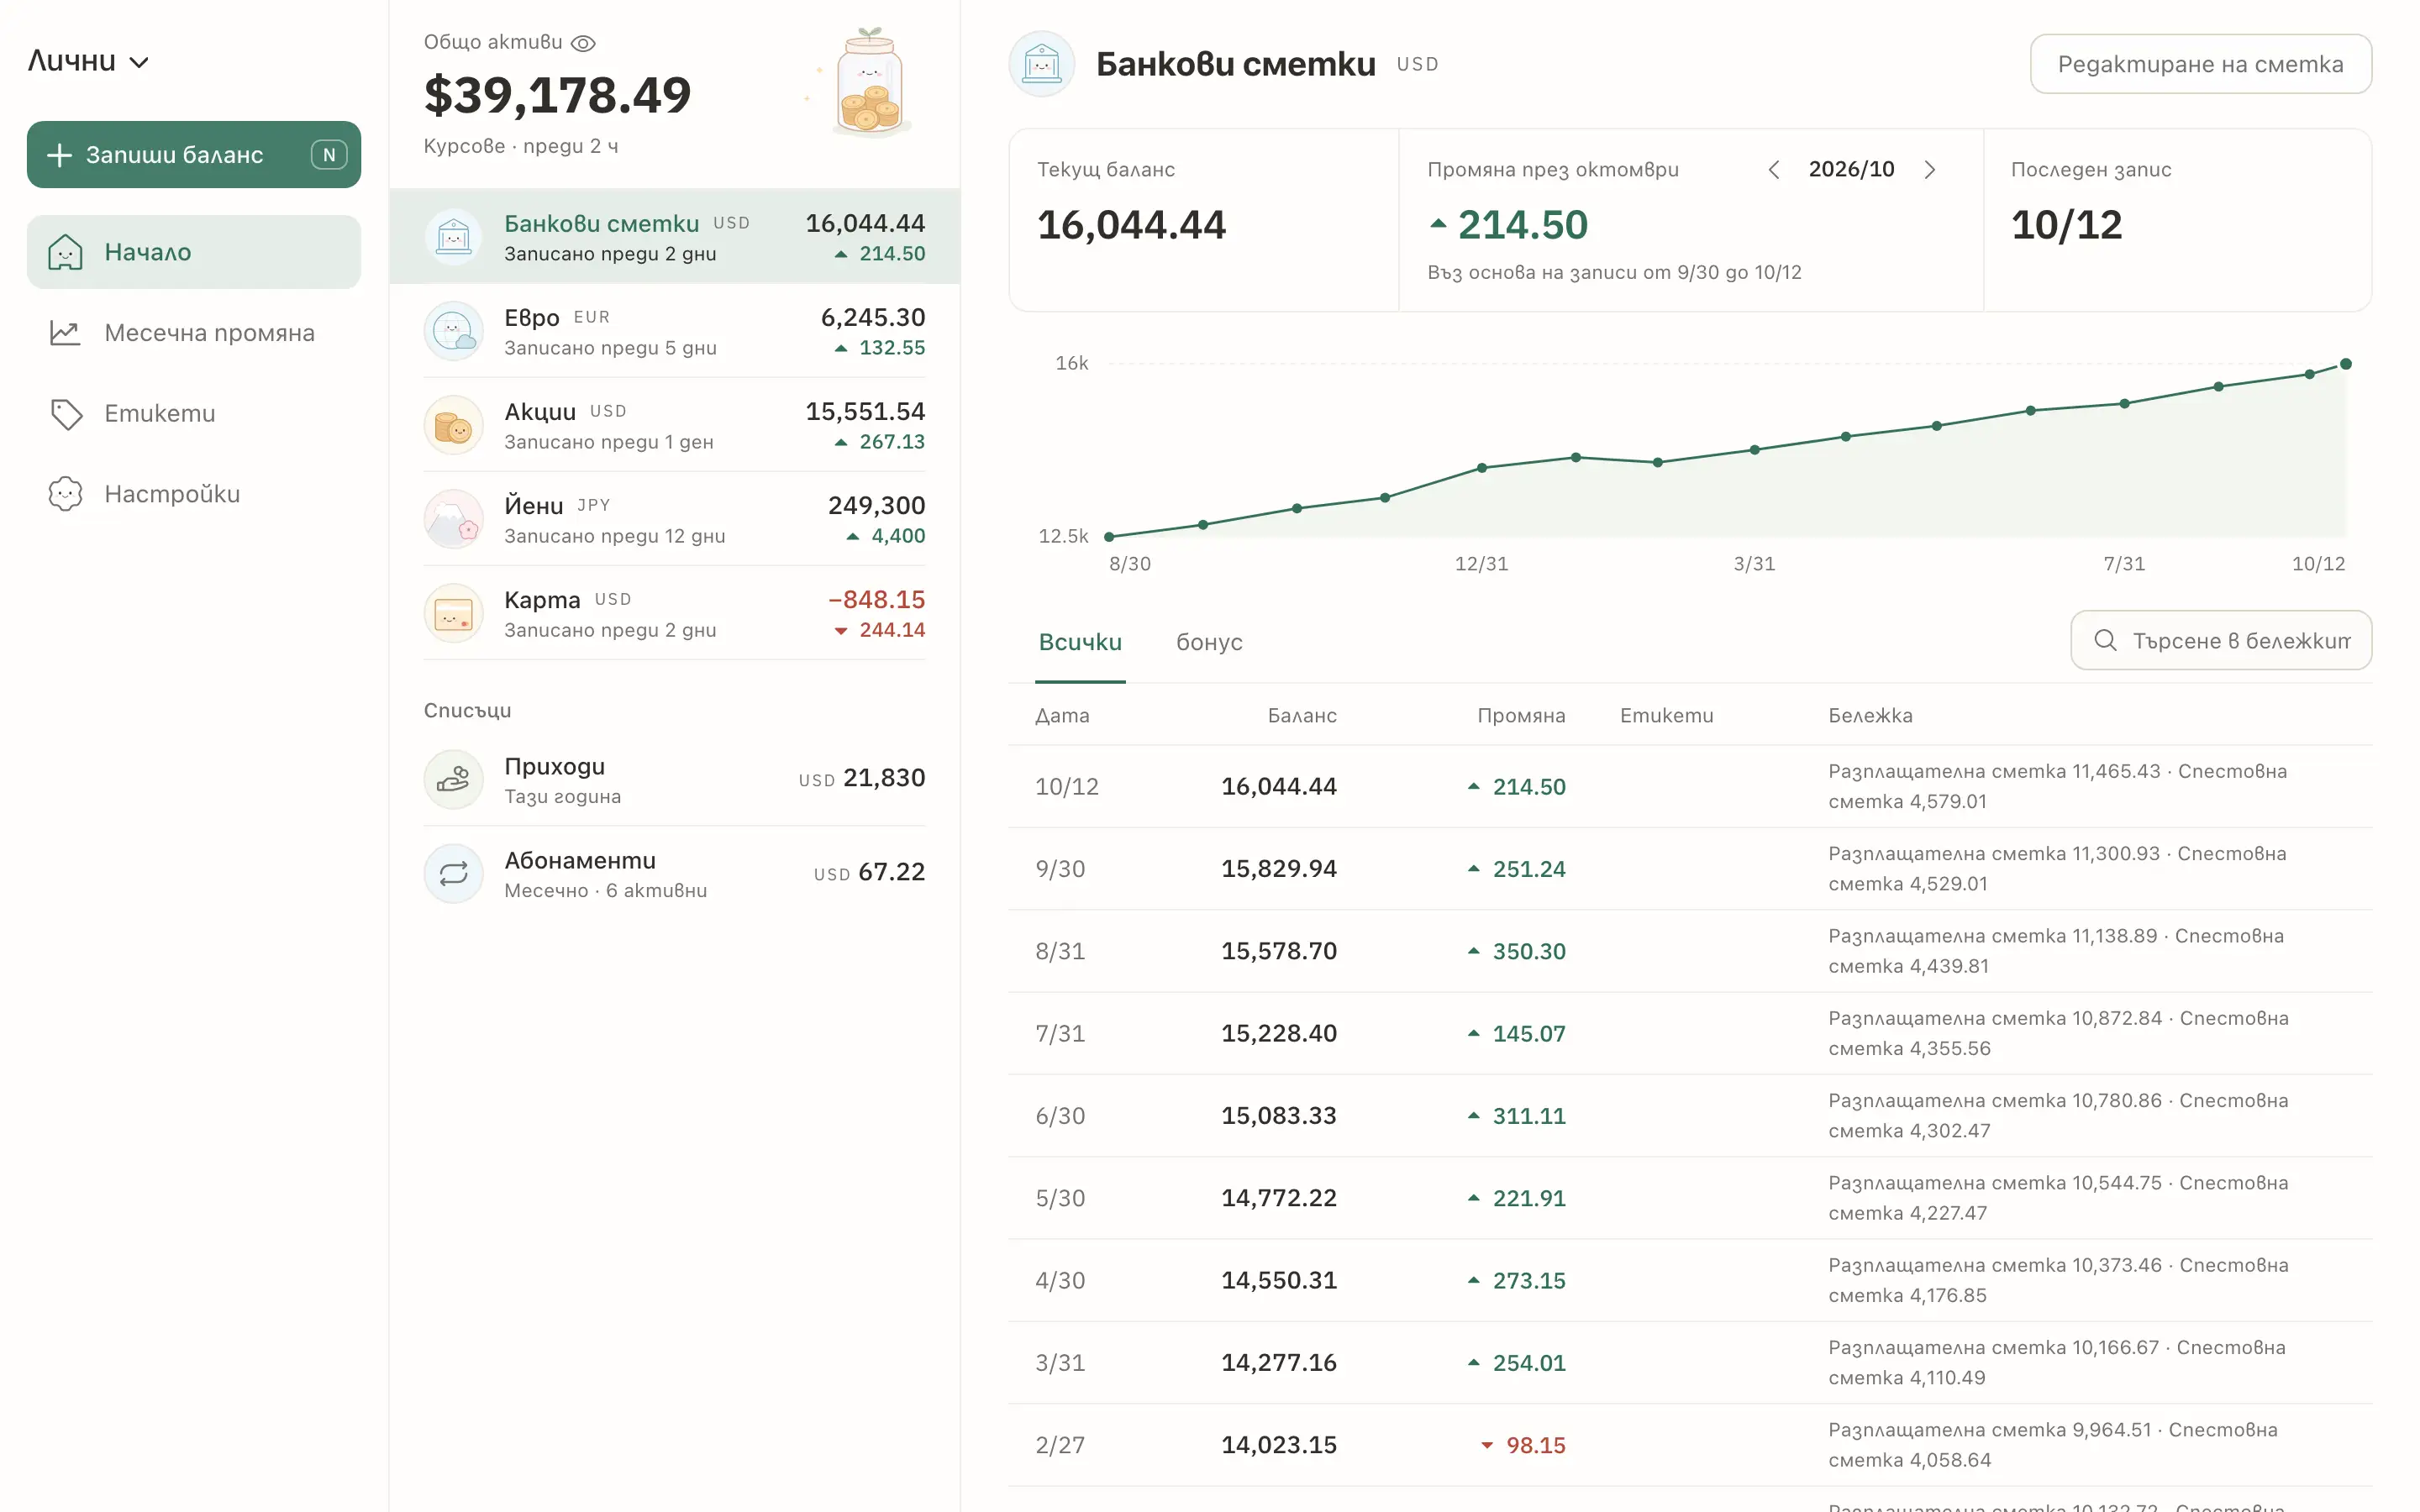Viewport: 2420px width, 1512px height.
Task: Click the Дата column header
Action: point(1062,715)
